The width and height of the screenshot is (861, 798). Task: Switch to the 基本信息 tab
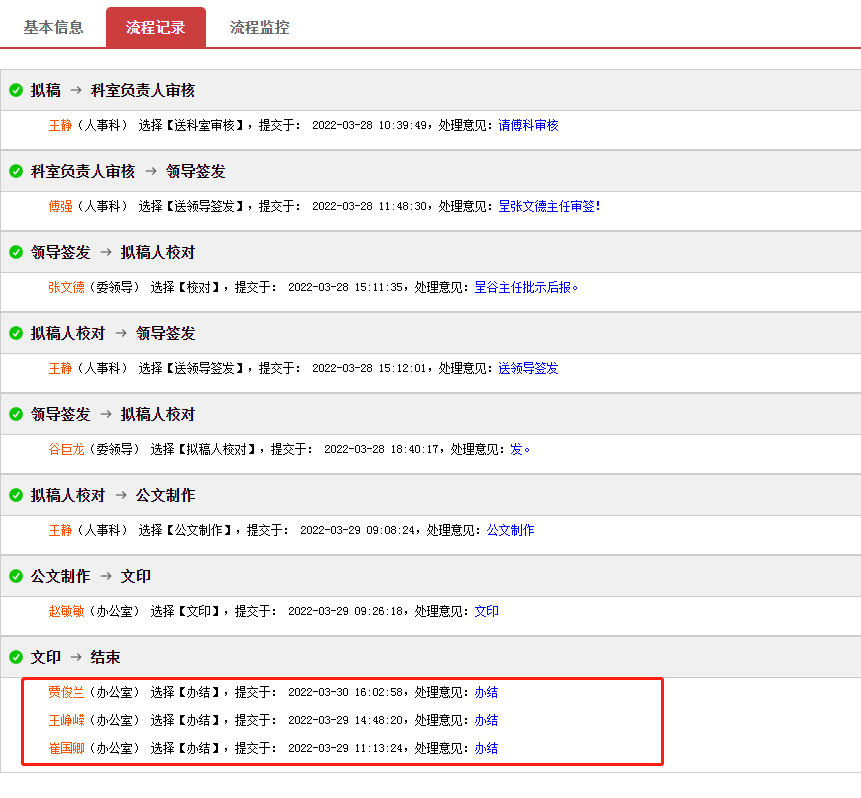54,27
